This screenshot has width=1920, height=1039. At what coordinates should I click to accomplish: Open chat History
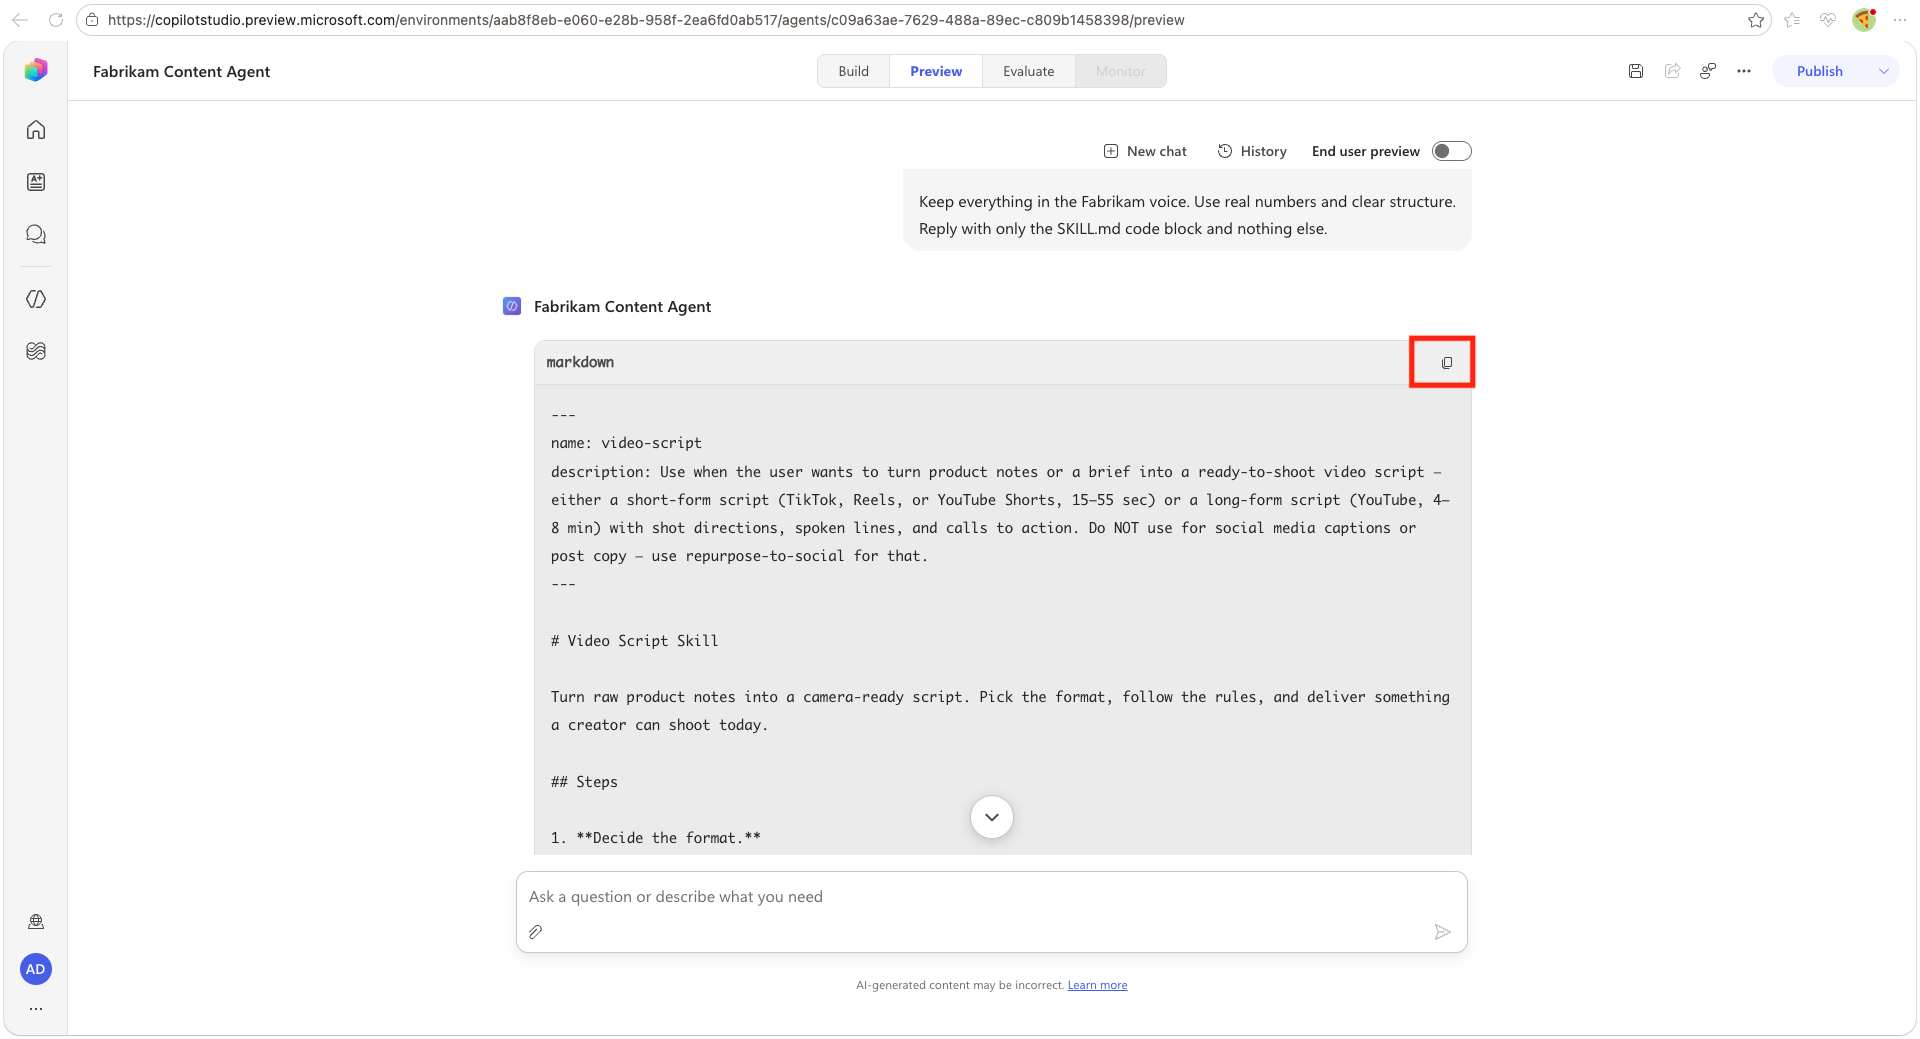tap(1252, 151)
